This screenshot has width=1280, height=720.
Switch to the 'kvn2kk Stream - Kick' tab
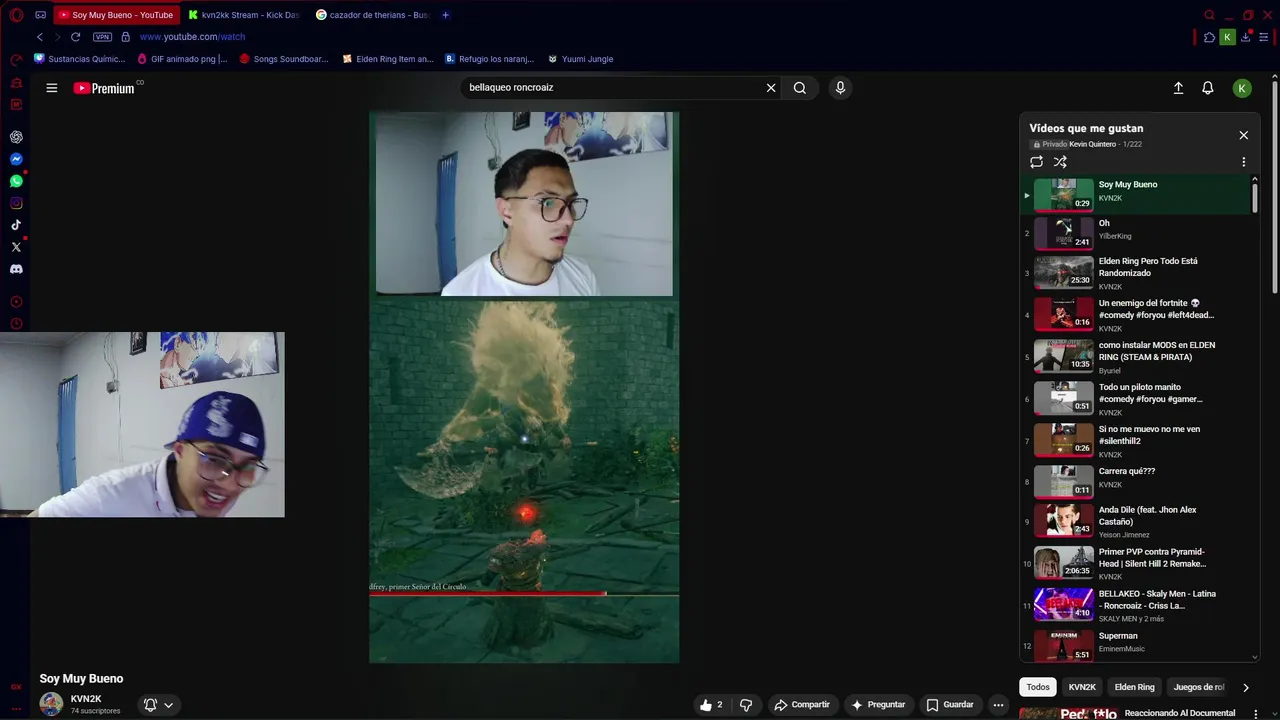[242, 15]
